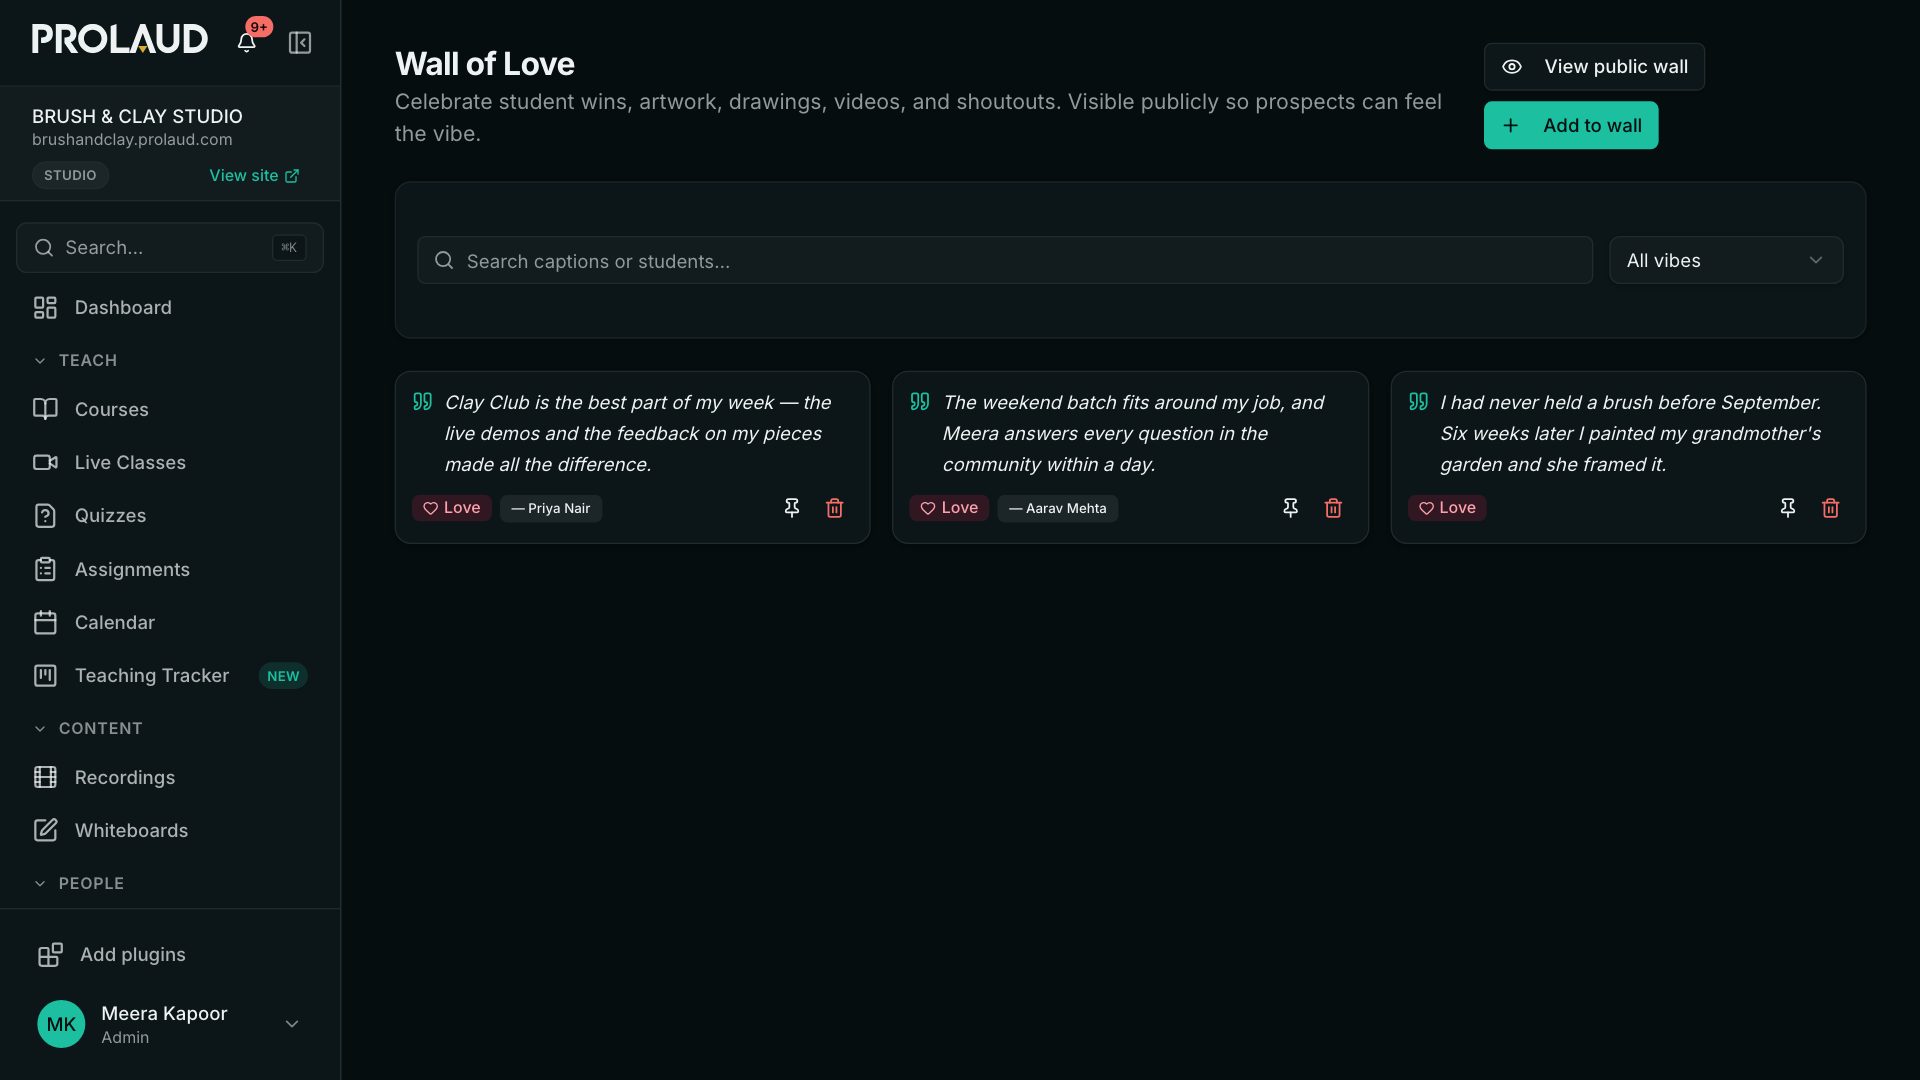This screenshot has width=1920, height=1080.
Task: Click the Aarav Mehta name chip
Action: [x=1058, y=508]
